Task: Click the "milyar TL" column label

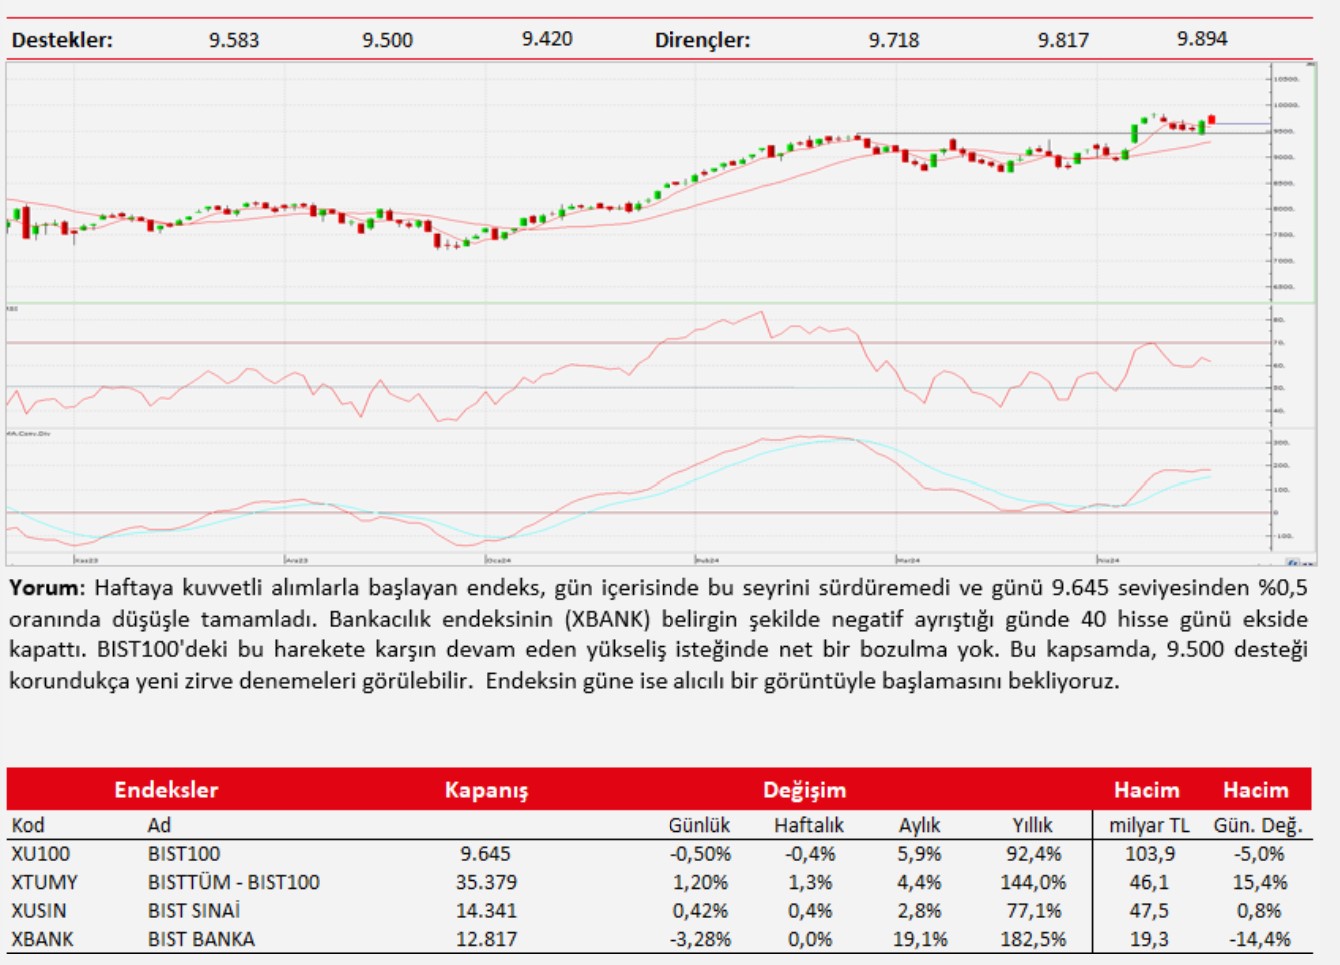Action: tap(1149, 825)
